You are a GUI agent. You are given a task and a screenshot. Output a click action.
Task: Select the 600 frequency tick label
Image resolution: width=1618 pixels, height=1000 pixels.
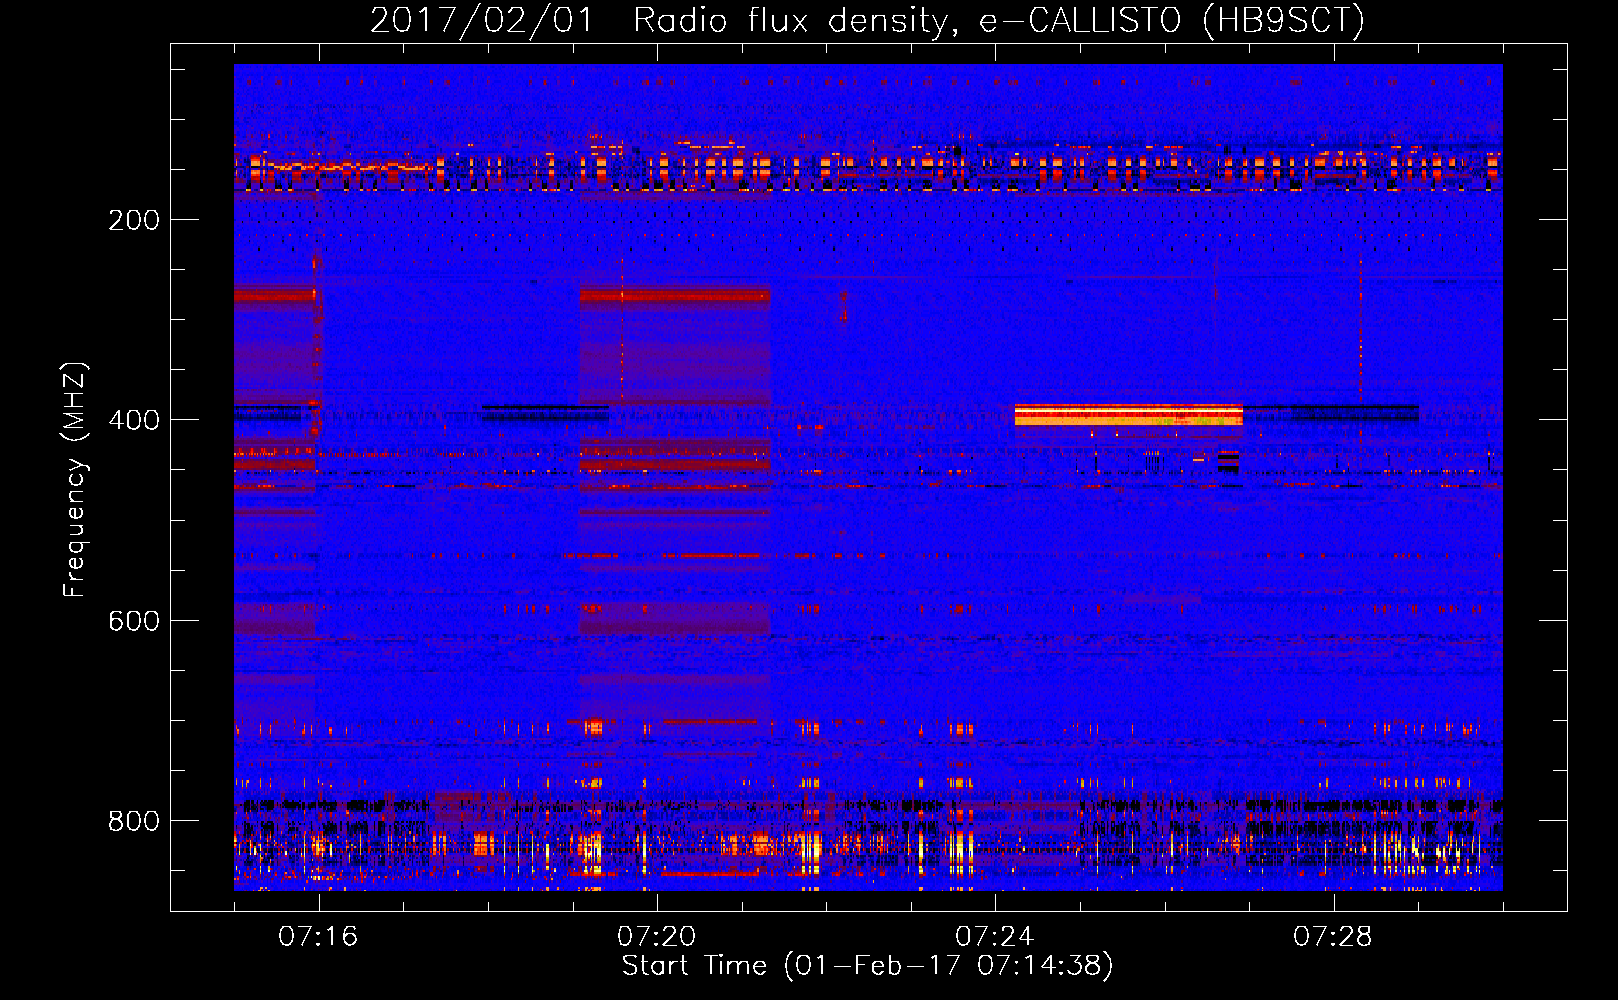[x=134, y=621]
